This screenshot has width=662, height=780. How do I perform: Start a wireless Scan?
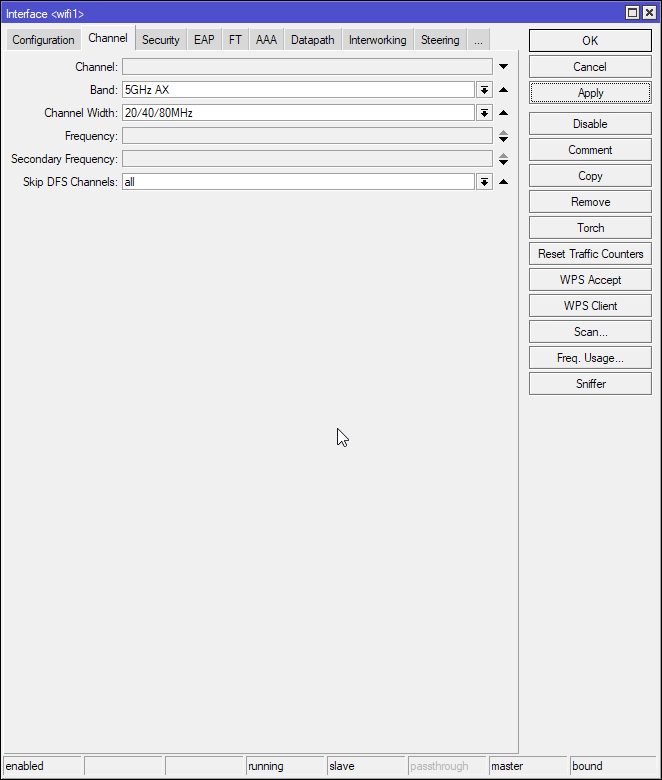590,332
